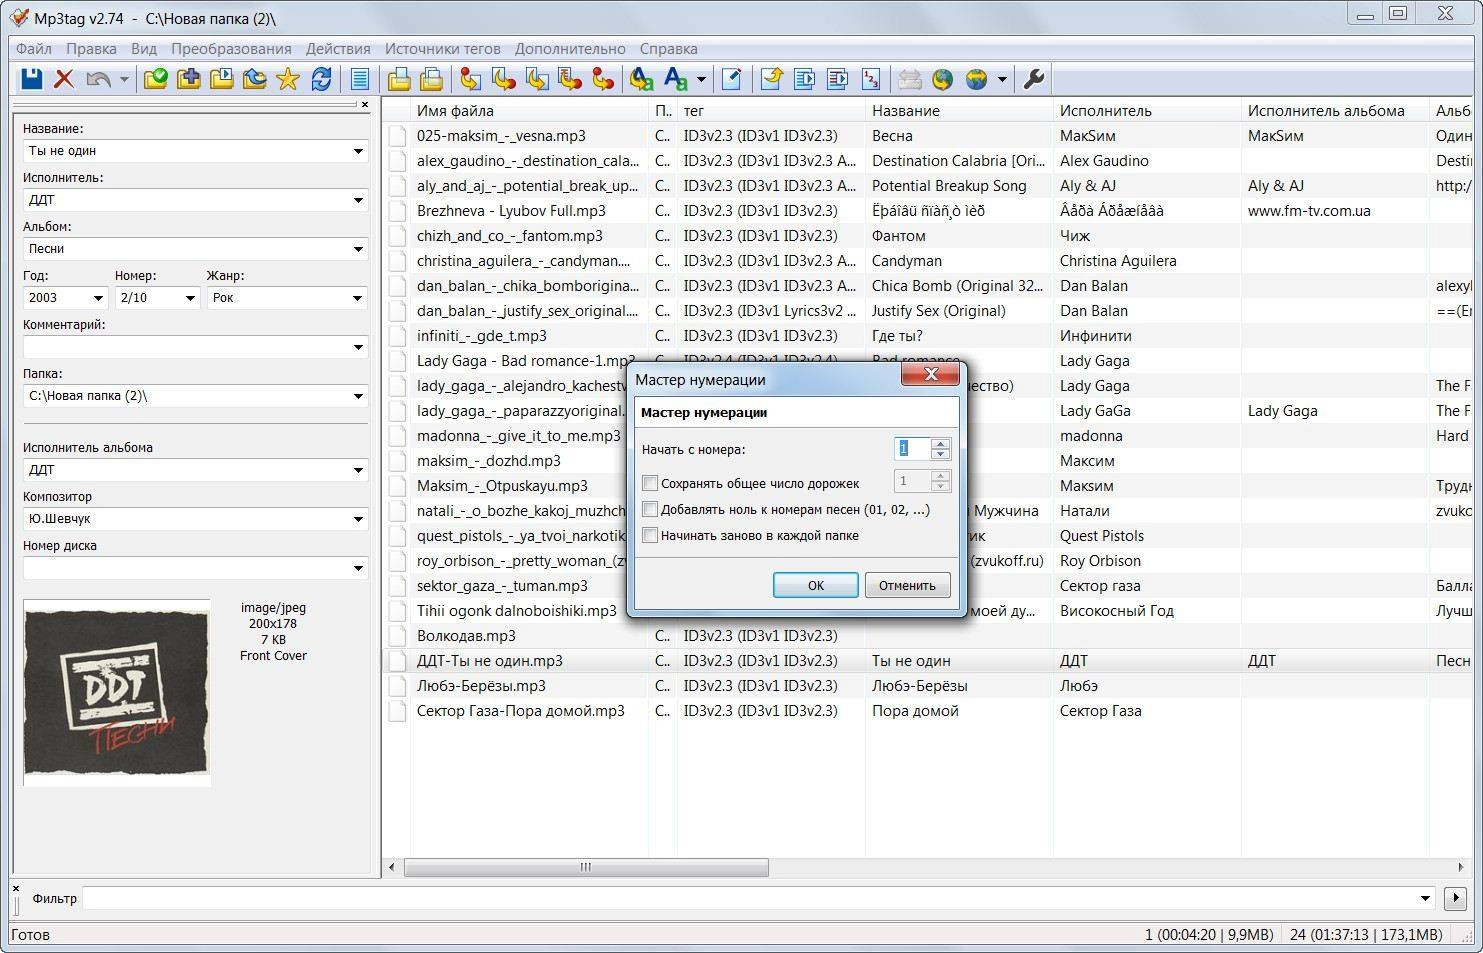1483x953 pixels.
Task: Click the Change directory folder icon with green check
Action: click(x=156, y=79)
